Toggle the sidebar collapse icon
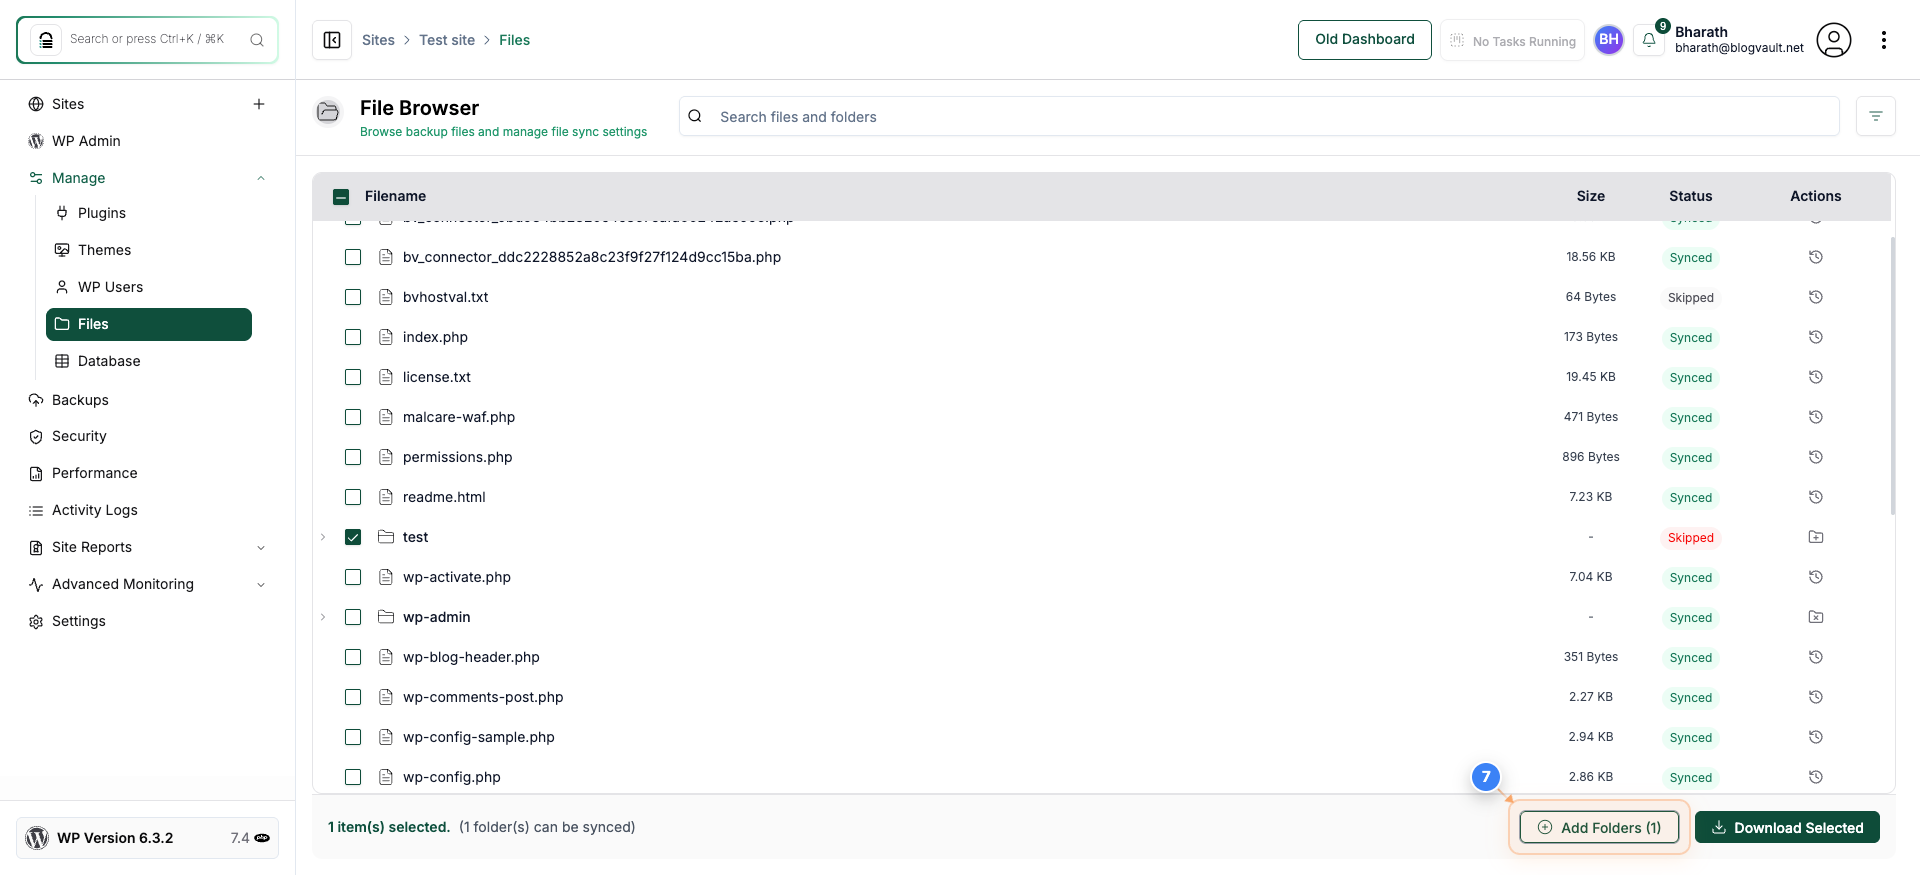Image resolution: width=1920 pixels, height=875 pixels. (332, 40)
